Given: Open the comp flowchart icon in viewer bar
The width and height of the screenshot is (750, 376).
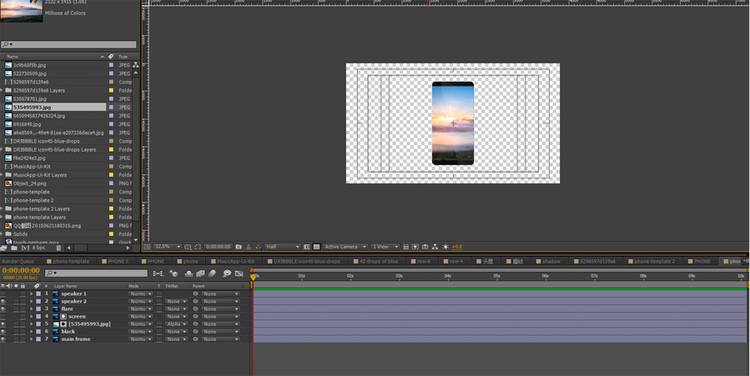Looking at the screenshot, I should pos(435,247).
